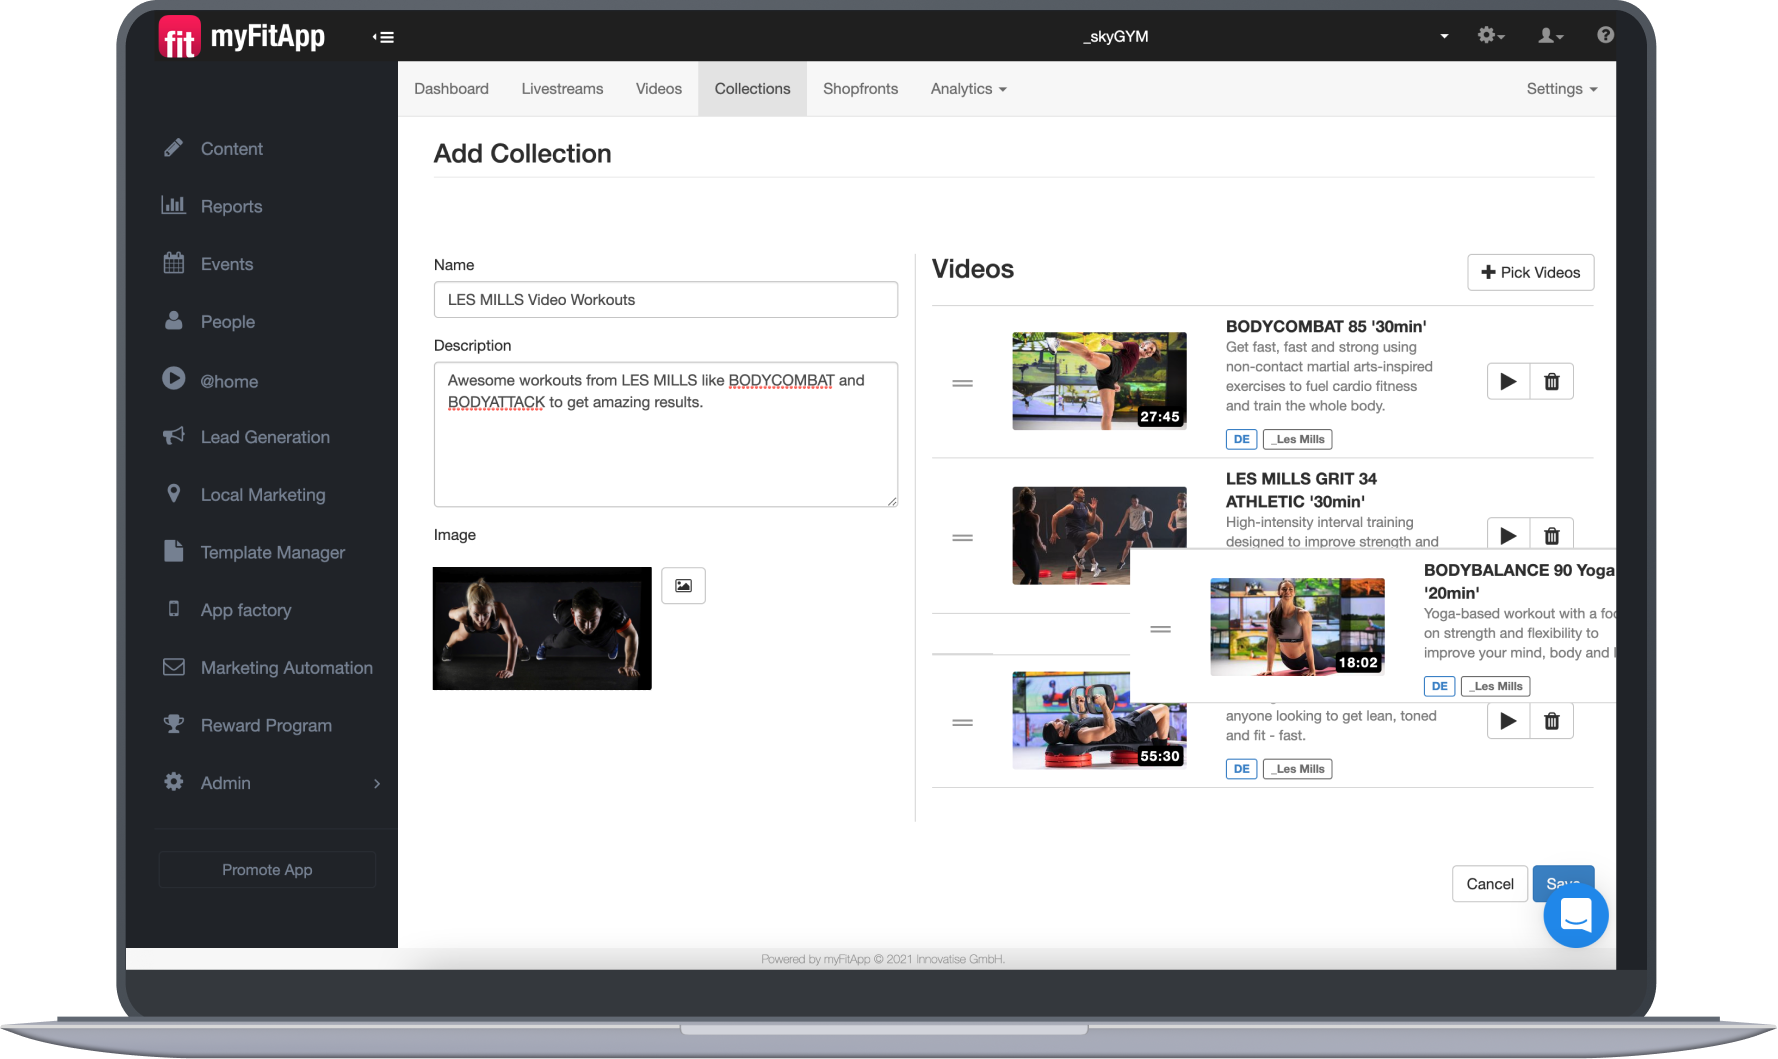Grab the reorder handle of the 55:30 video
This screenshot has width=1778, height=1059.
click(x=963, y=723)
